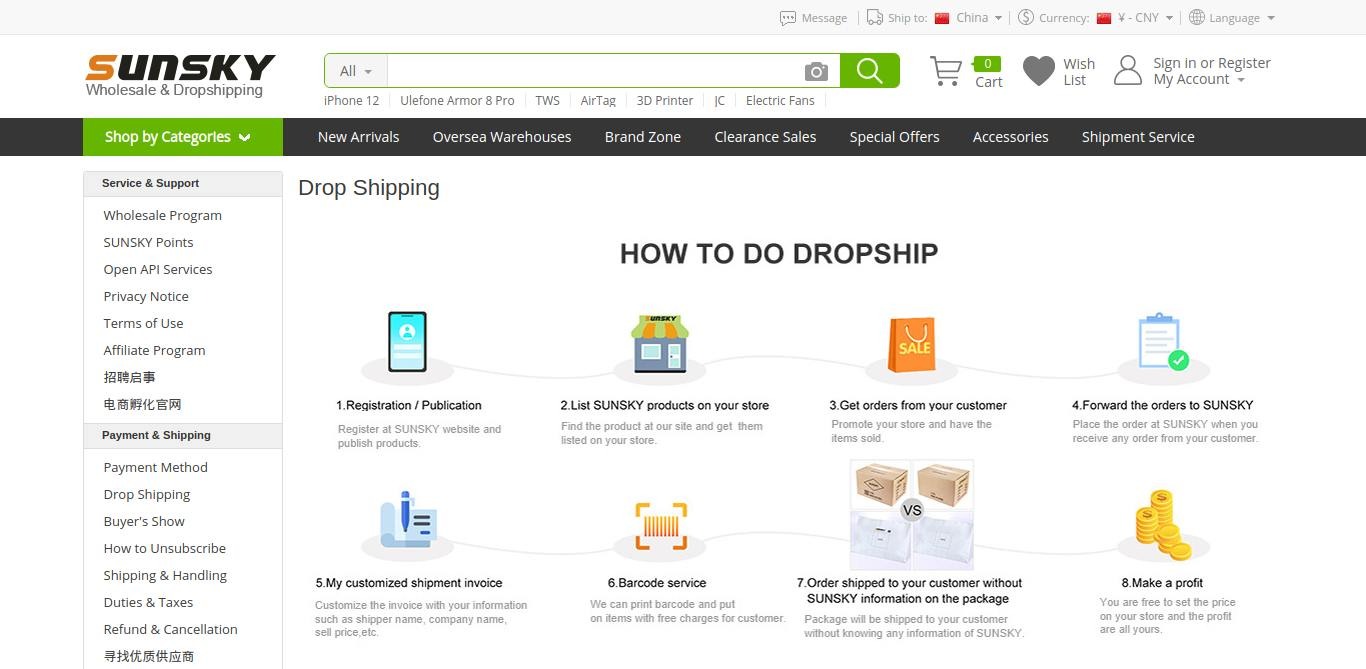Click the green cart count badge
This screenshot has height=669, width=1366.
click(x=987, y=64)
